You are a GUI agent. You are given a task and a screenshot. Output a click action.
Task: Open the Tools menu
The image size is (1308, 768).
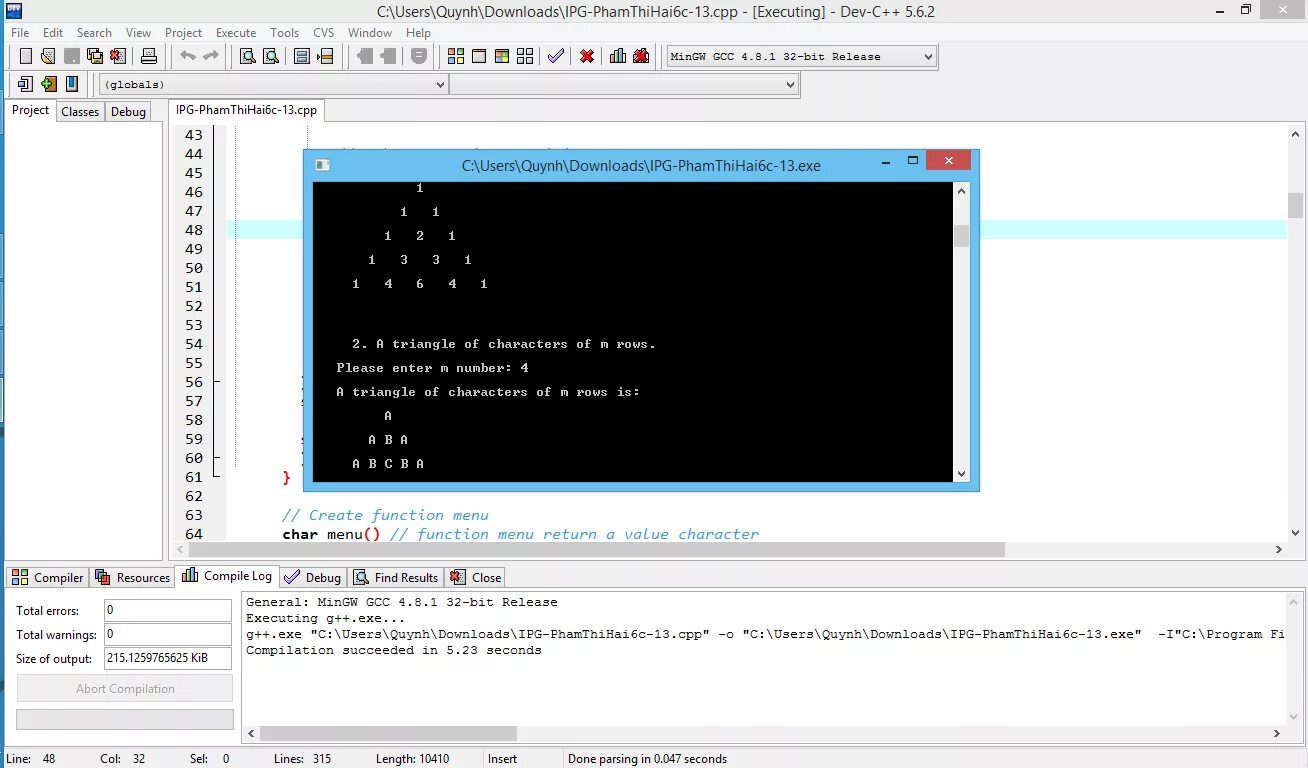284,33
